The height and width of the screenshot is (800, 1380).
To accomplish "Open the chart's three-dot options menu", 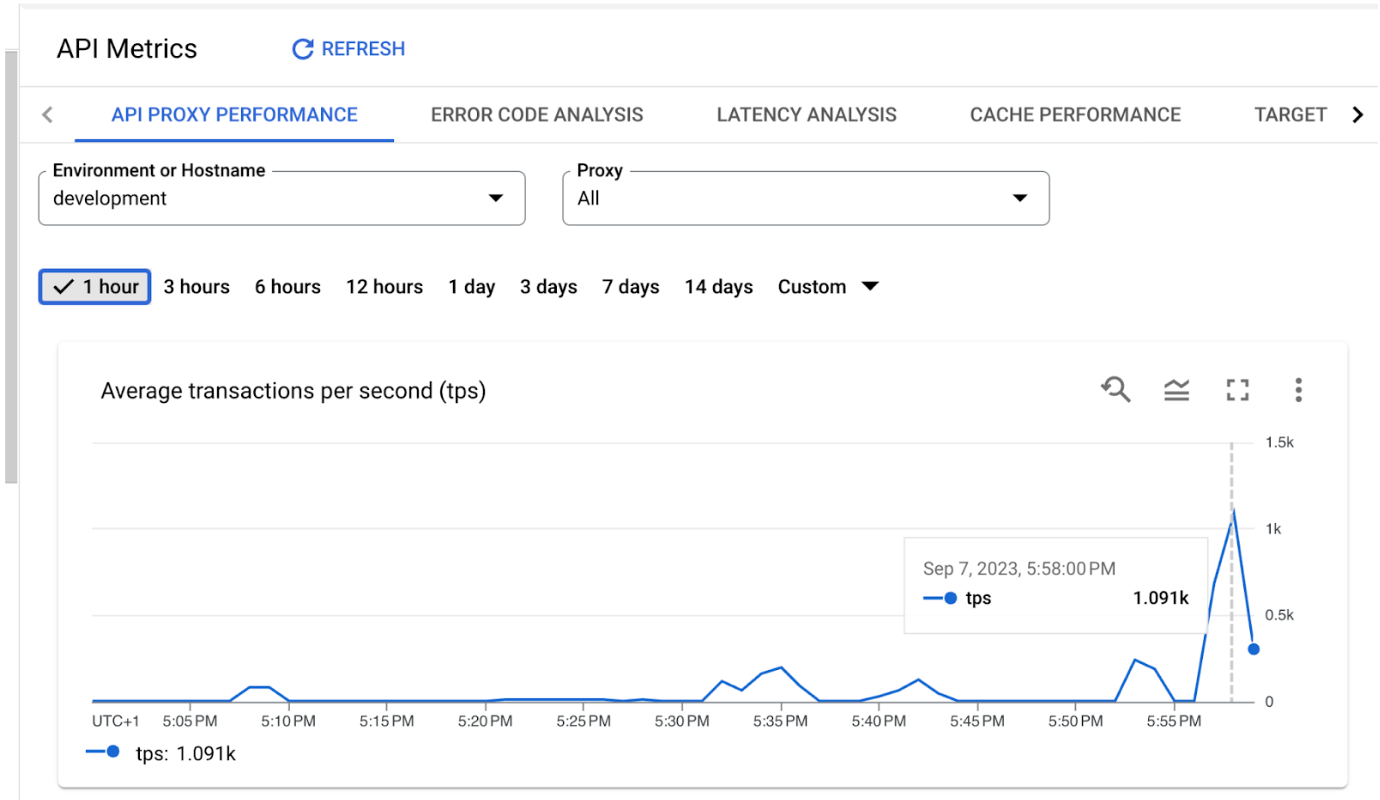I will point(1297,390).
